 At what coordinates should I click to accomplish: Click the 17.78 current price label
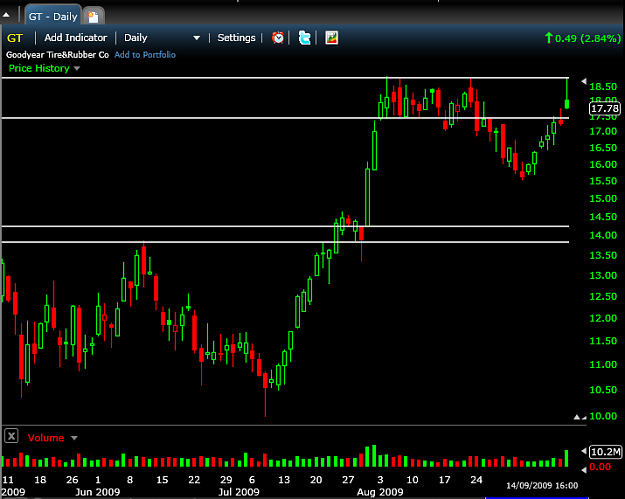tap(605, 108)
